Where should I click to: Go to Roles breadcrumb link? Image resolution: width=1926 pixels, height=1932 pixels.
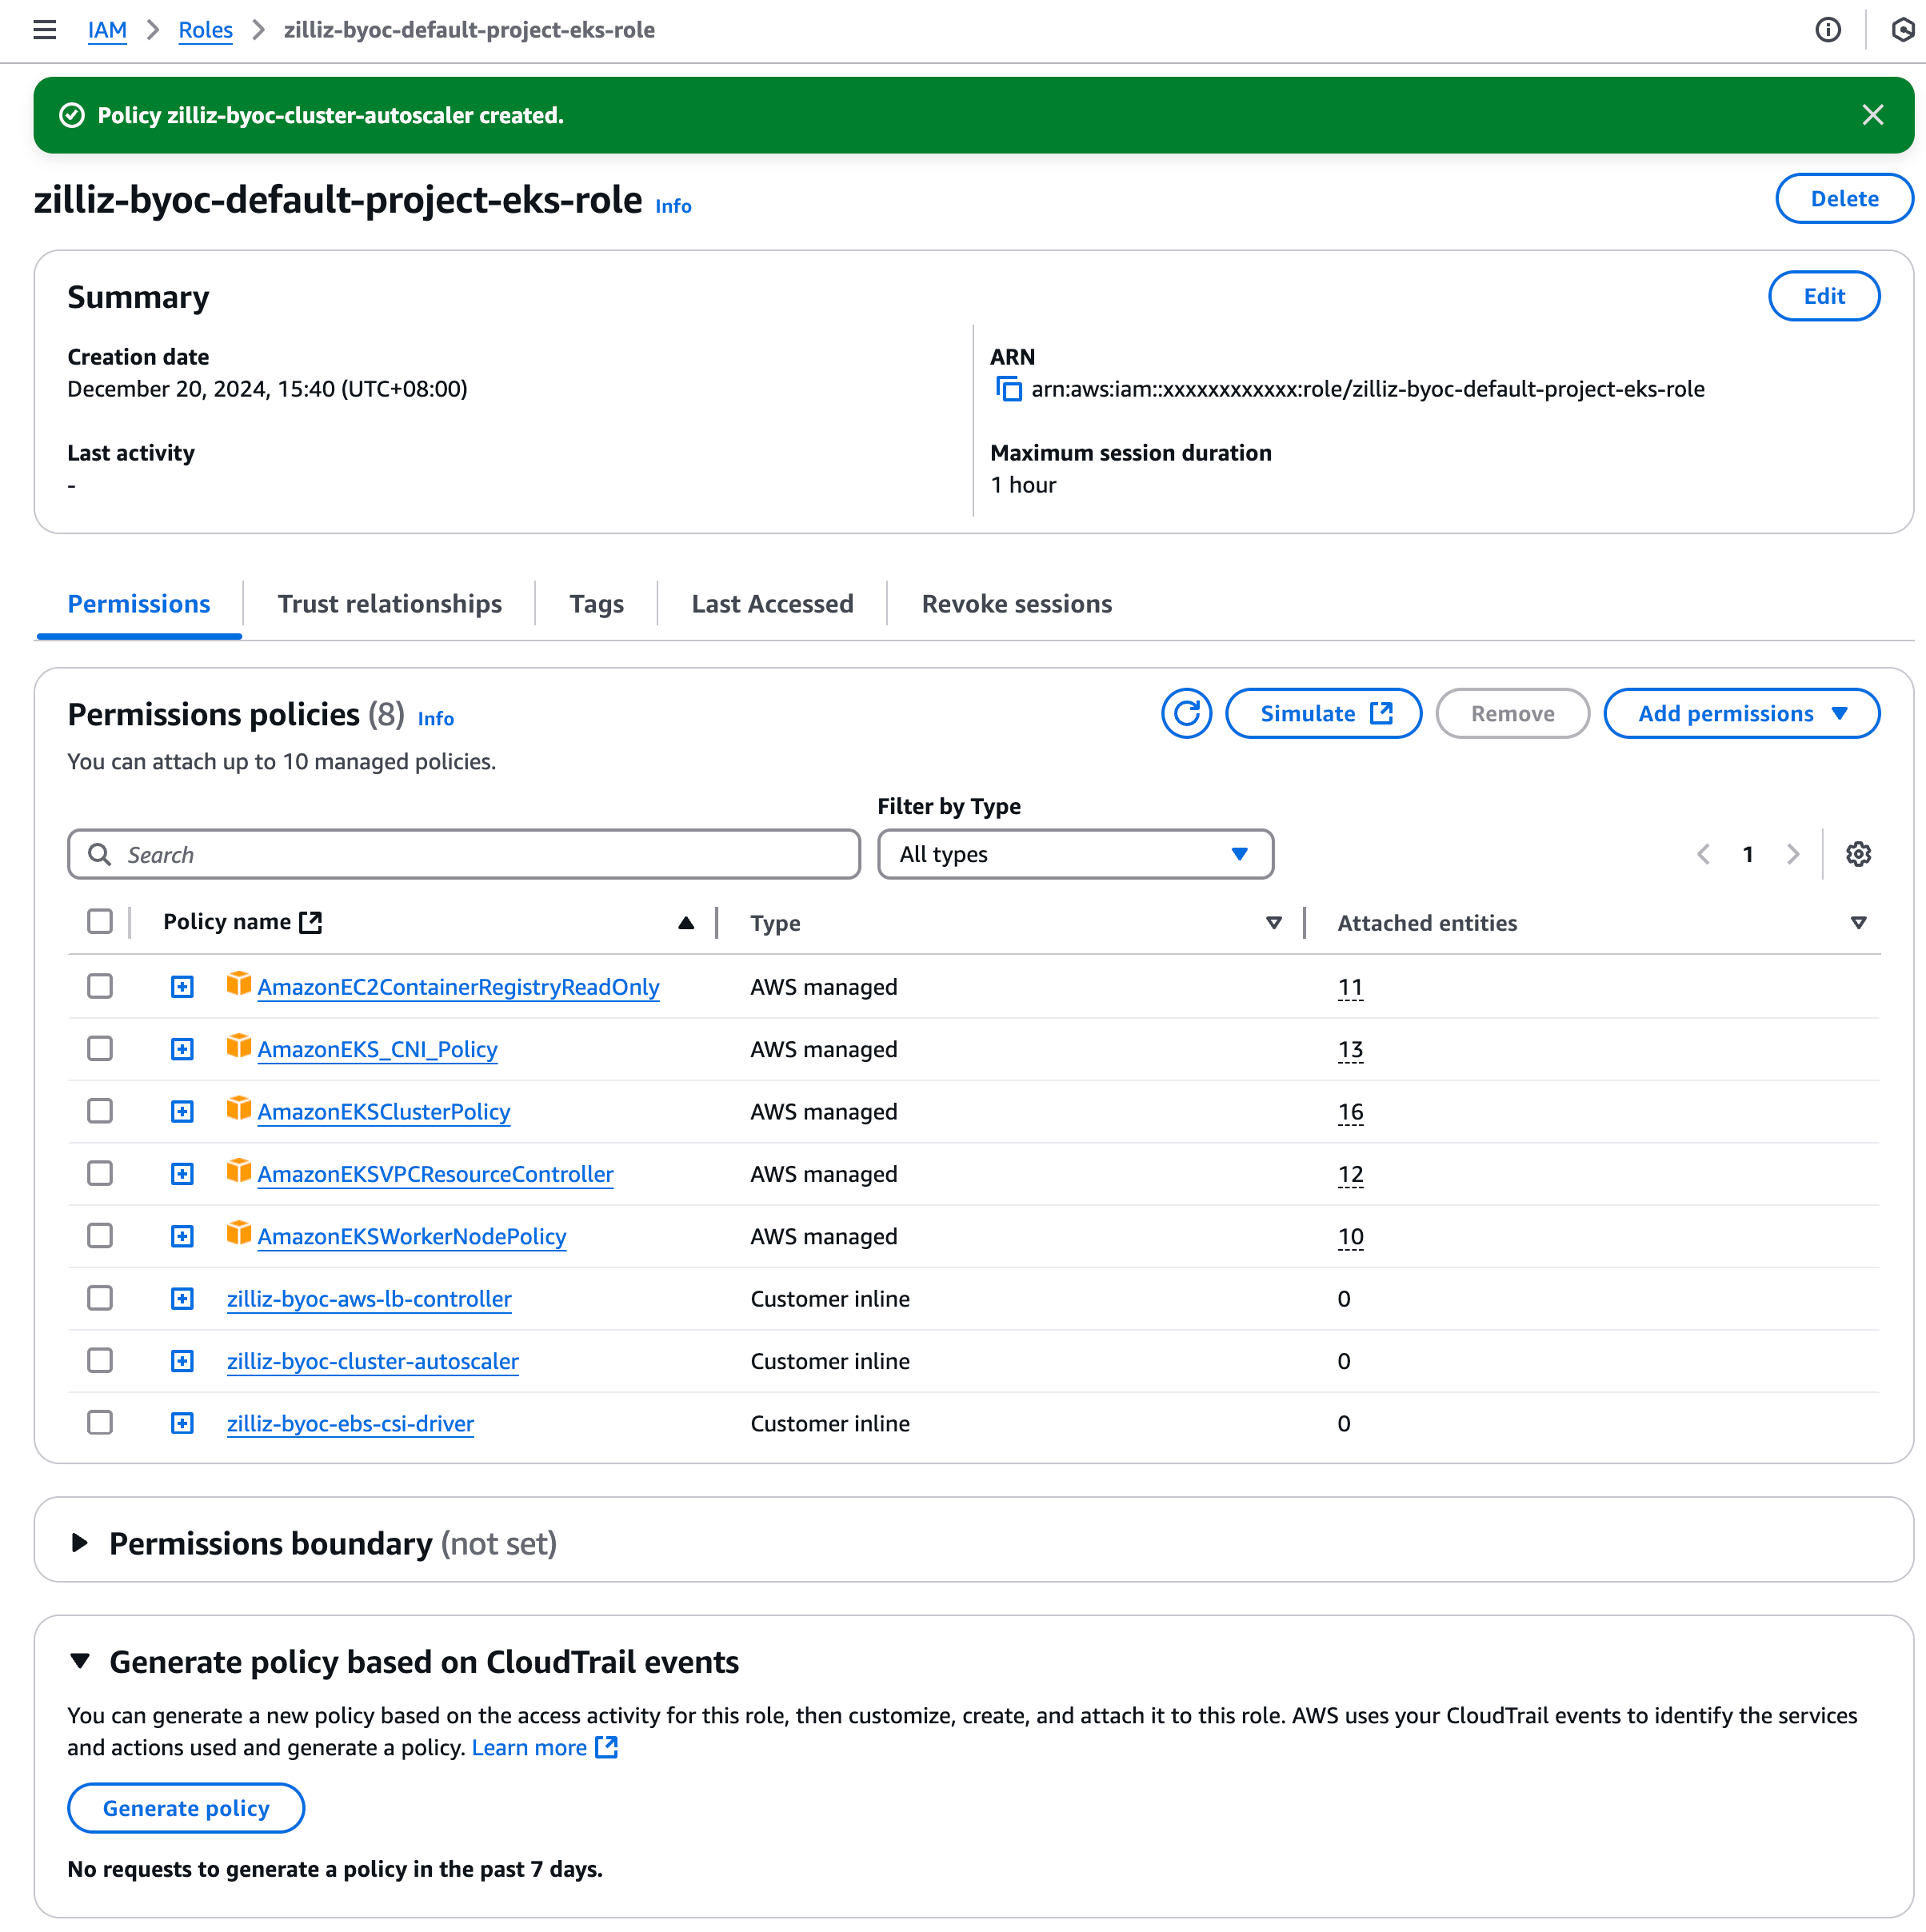point(205,30)
